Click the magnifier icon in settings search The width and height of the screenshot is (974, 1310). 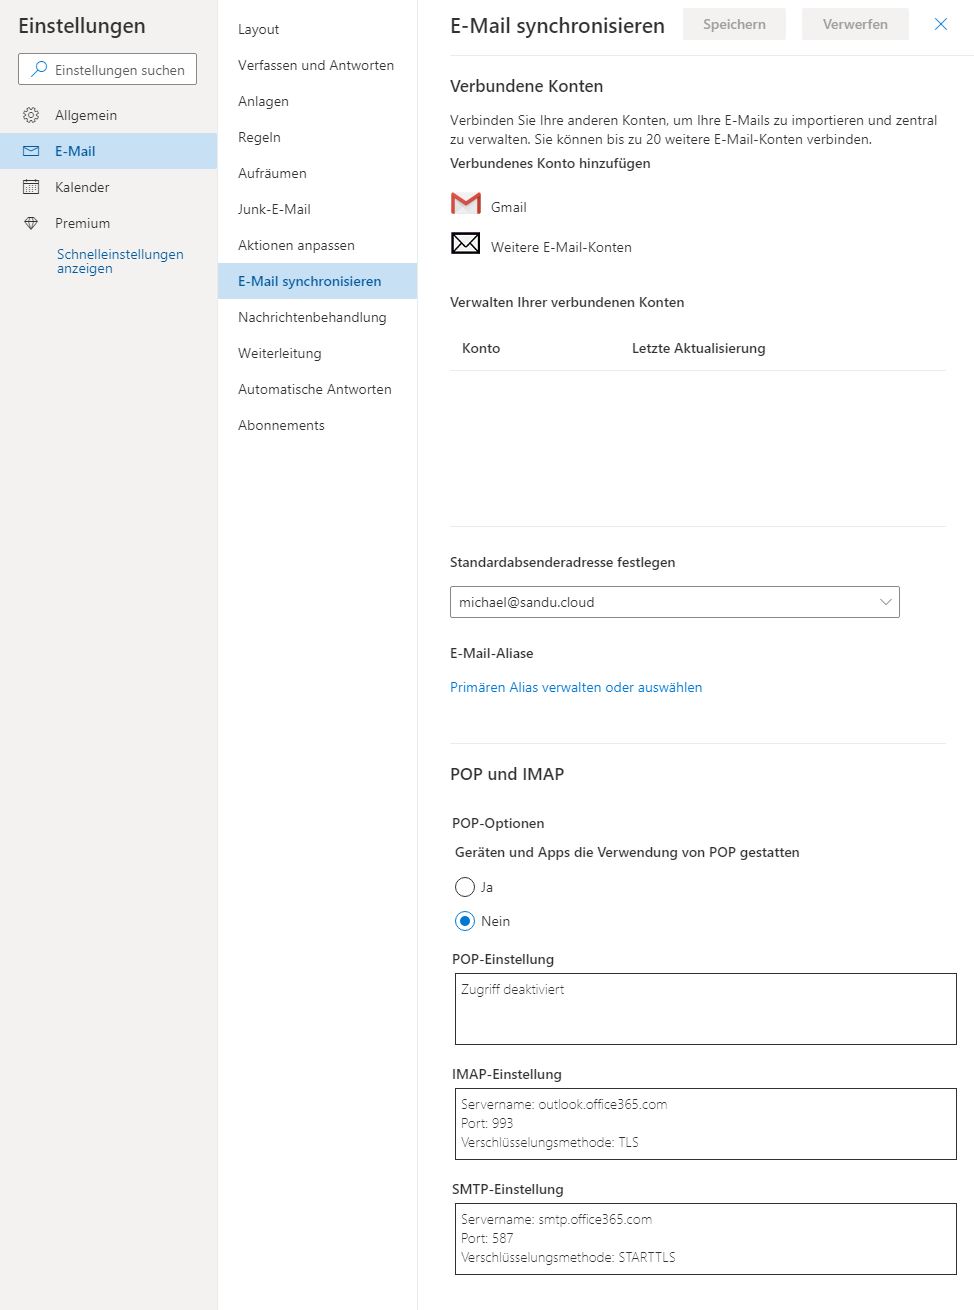point(39,69)
